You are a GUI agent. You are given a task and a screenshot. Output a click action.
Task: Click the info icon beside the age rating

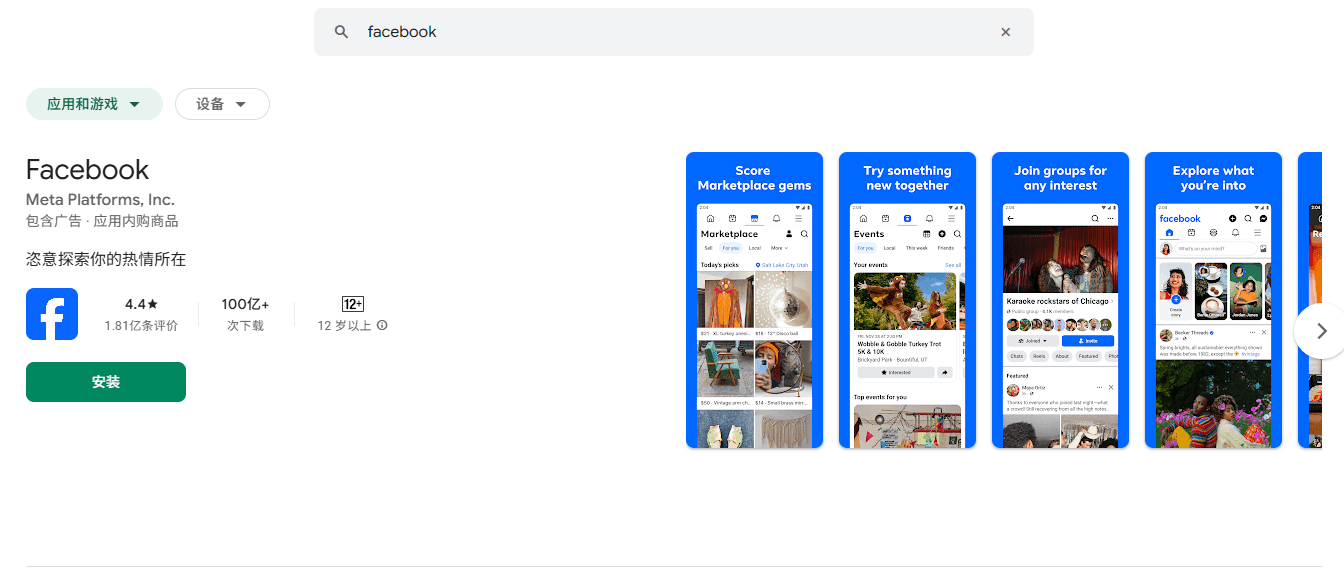click(381, 325)
